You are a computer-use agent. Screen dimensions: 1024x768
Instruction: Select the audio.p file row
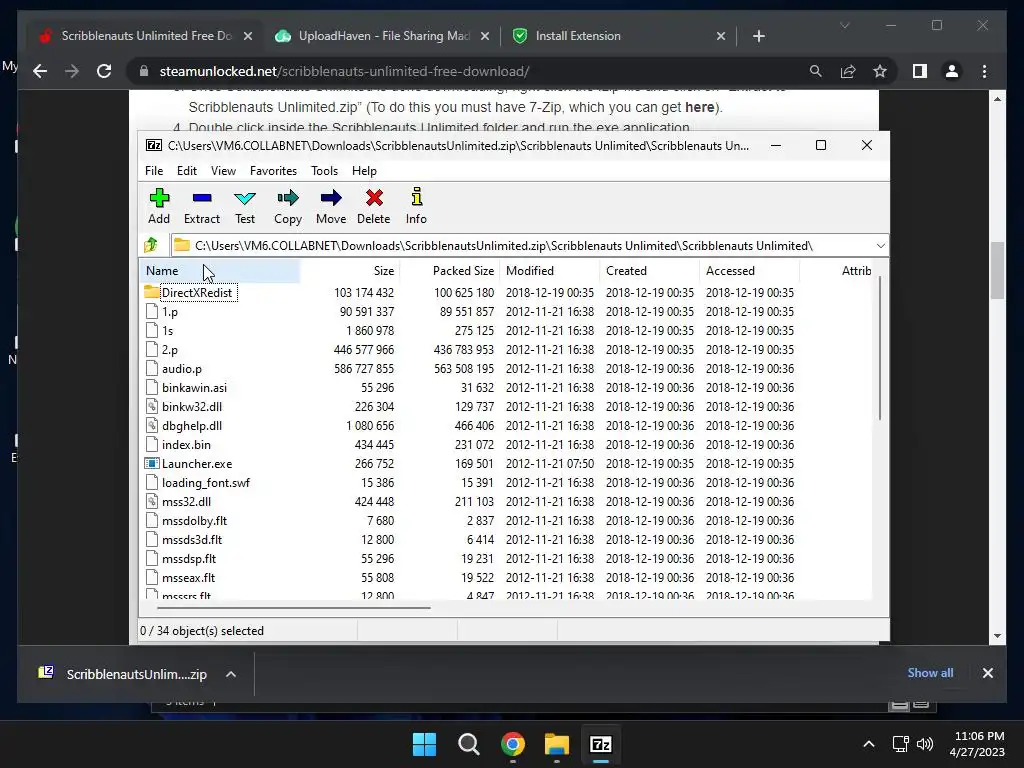[x=506, y=368]
